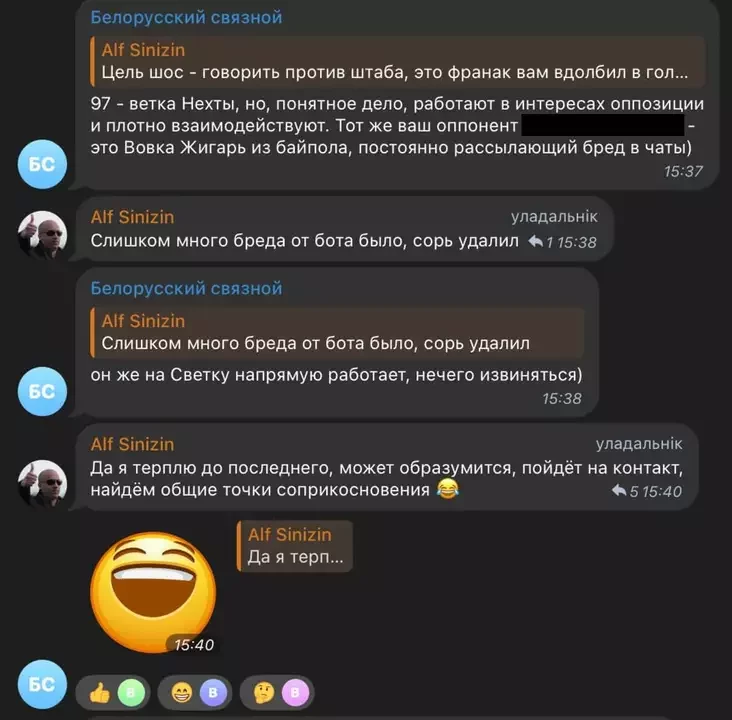
Task: Open the large laughing emoji sticker
Action: click(x=153, y=592)
